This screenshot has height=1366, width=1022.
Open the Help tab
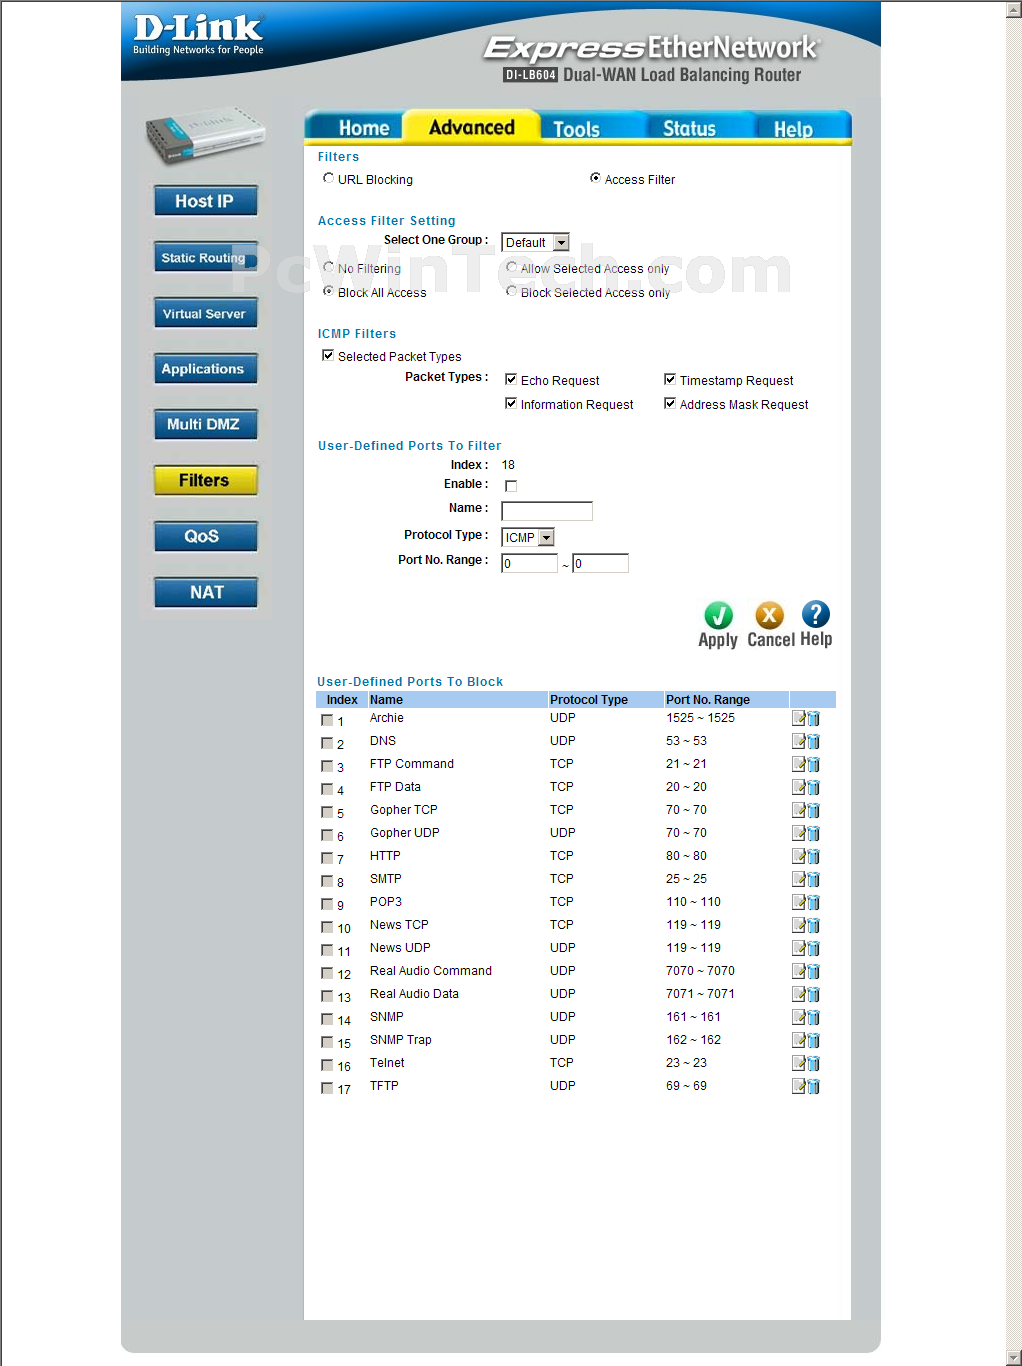(x=793, y=129)
